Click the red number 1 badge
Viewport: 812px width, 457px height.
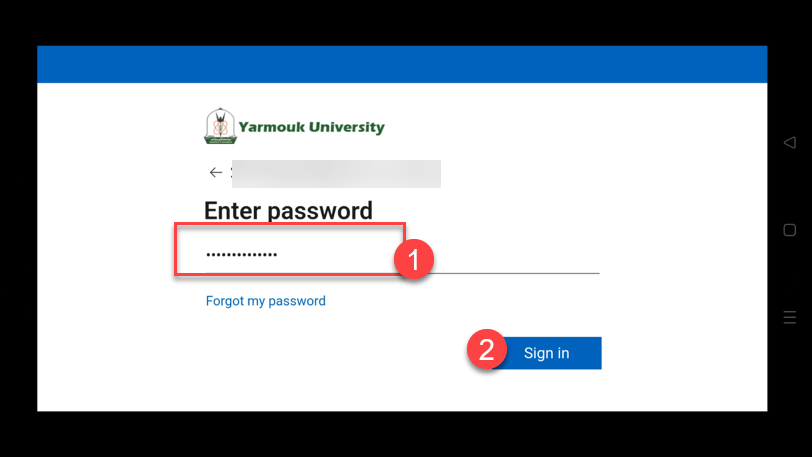coord(414,259)
